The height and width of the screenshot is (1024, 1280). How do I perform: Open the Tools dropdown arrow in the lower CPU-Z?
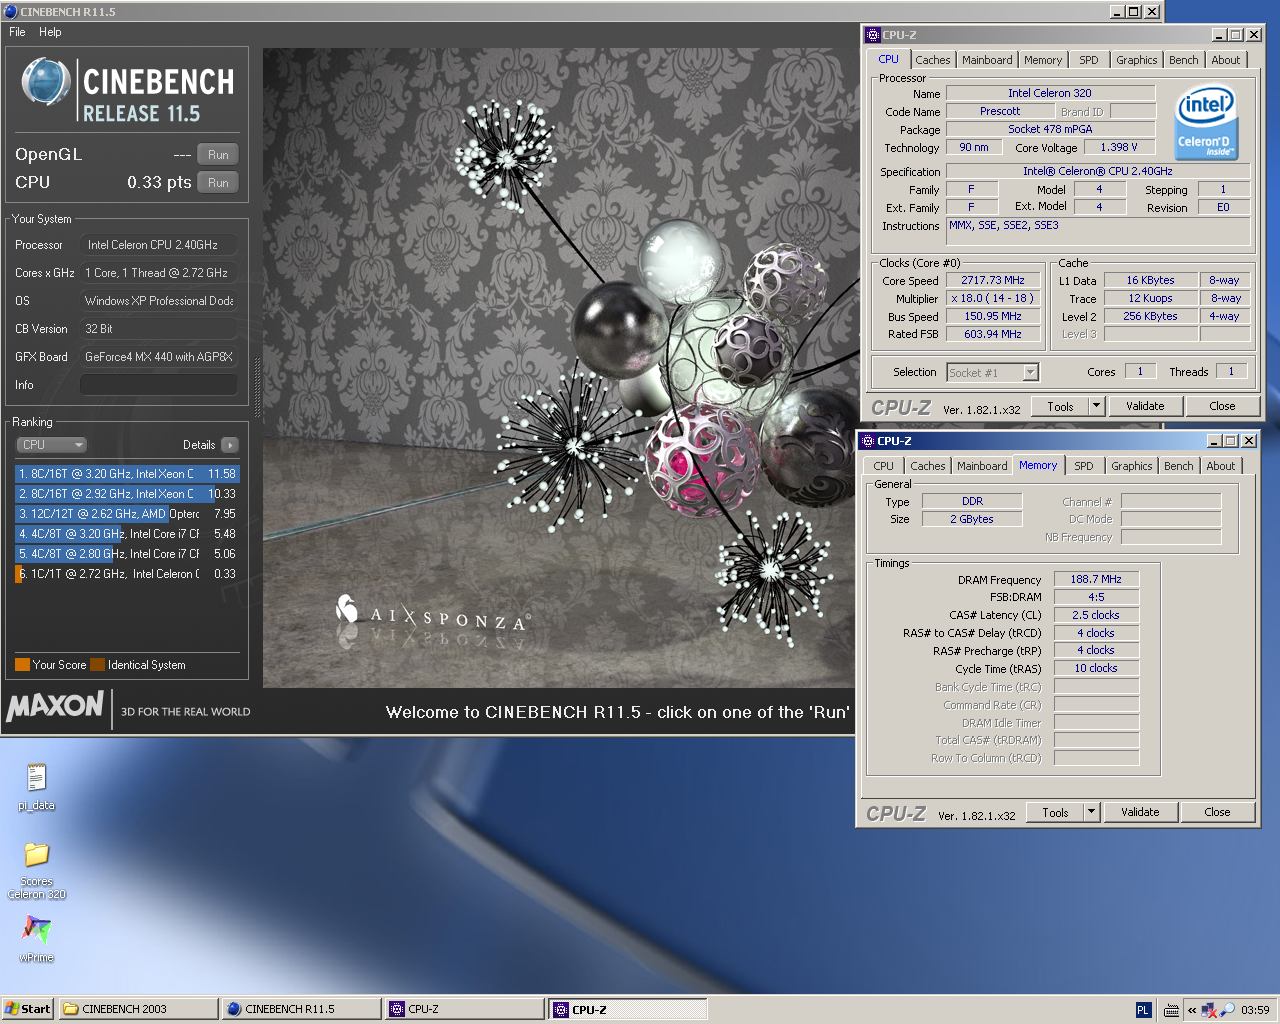tap(1091, 812)
